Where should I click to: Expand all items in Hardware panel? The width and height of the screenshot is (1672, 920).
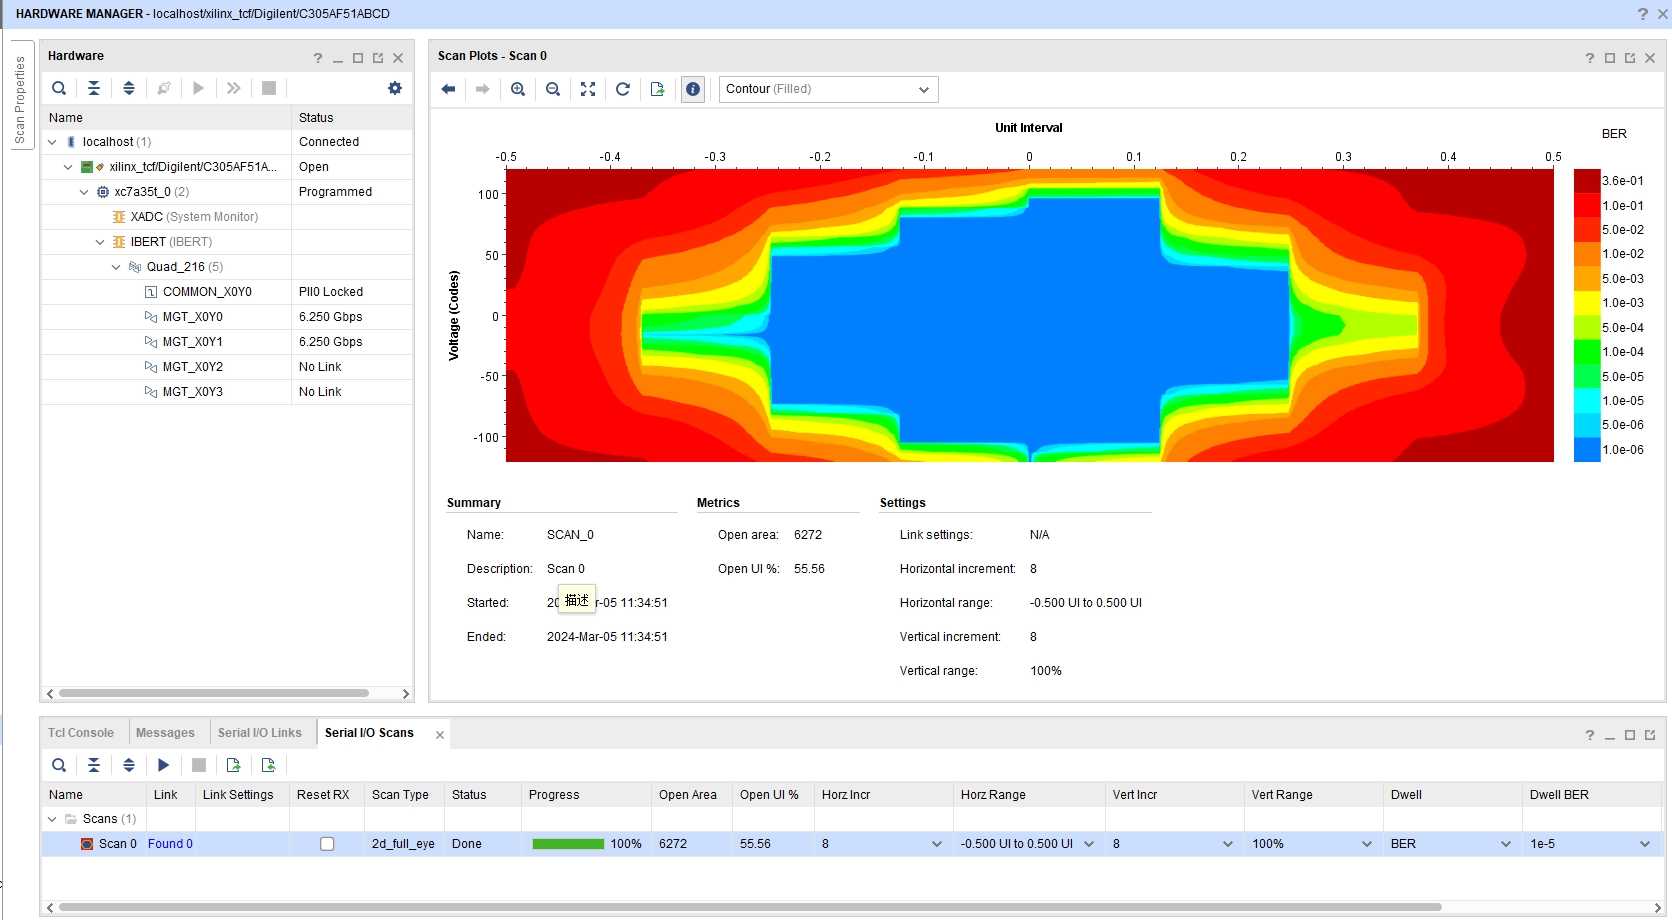129,88
